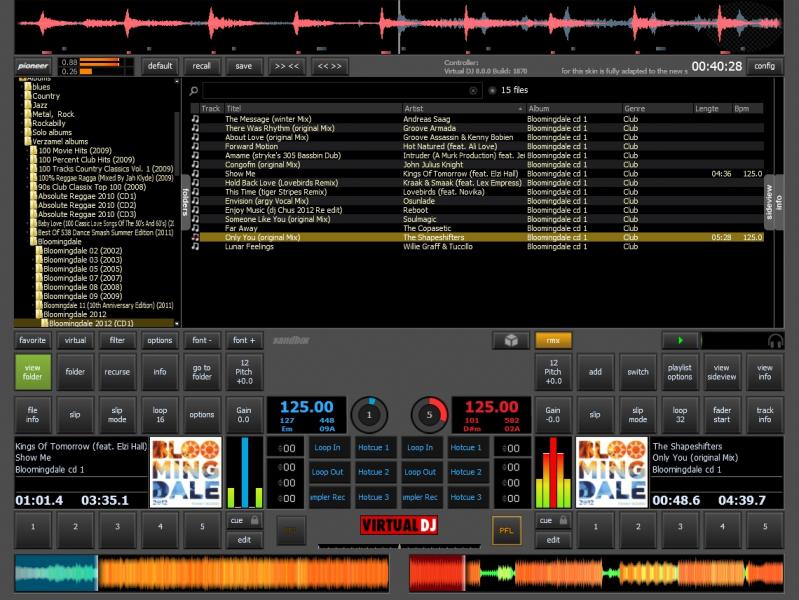The width and height of the screenshot is (799, 600).
Task: Click folder icon next to Rockabilly
Action: coord(28,123)
